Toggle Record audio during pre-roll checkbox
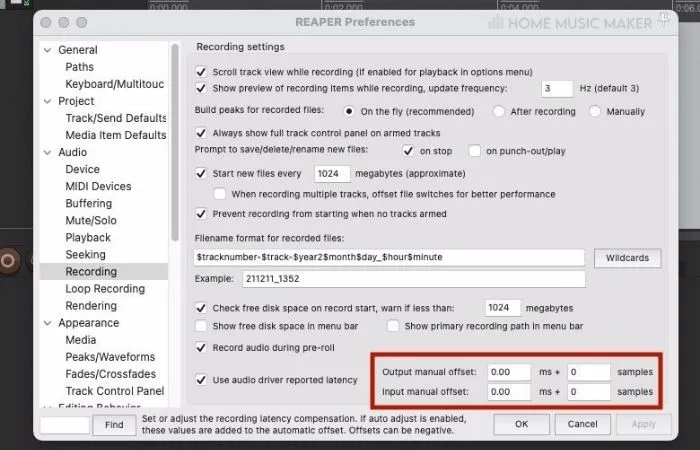The image size is (700, 450). click(x=201, y=347)
